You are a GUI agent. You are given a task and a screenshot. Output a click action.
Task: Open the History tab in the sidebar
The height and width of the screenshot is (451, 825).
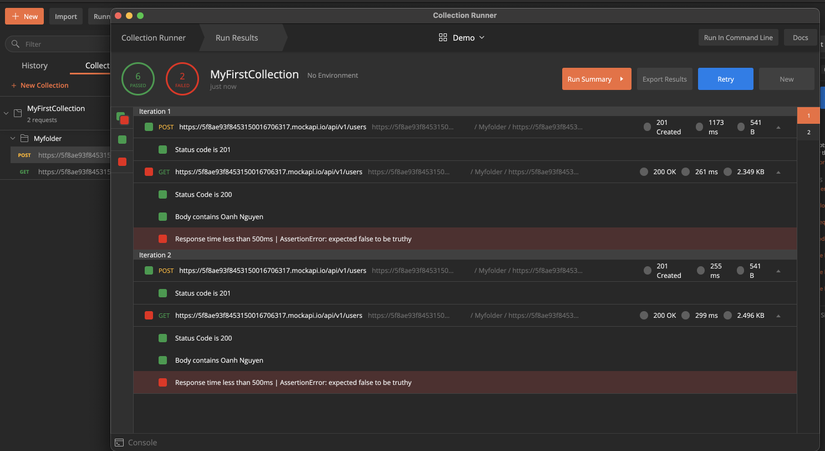(x=34, y=66)
